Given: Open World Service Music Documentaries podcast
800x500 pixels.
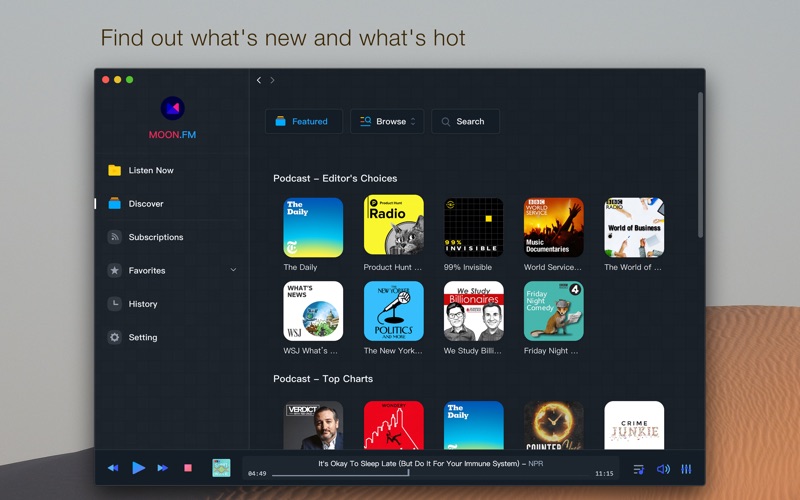Looking at the screenshot, I should coord(554,228).
